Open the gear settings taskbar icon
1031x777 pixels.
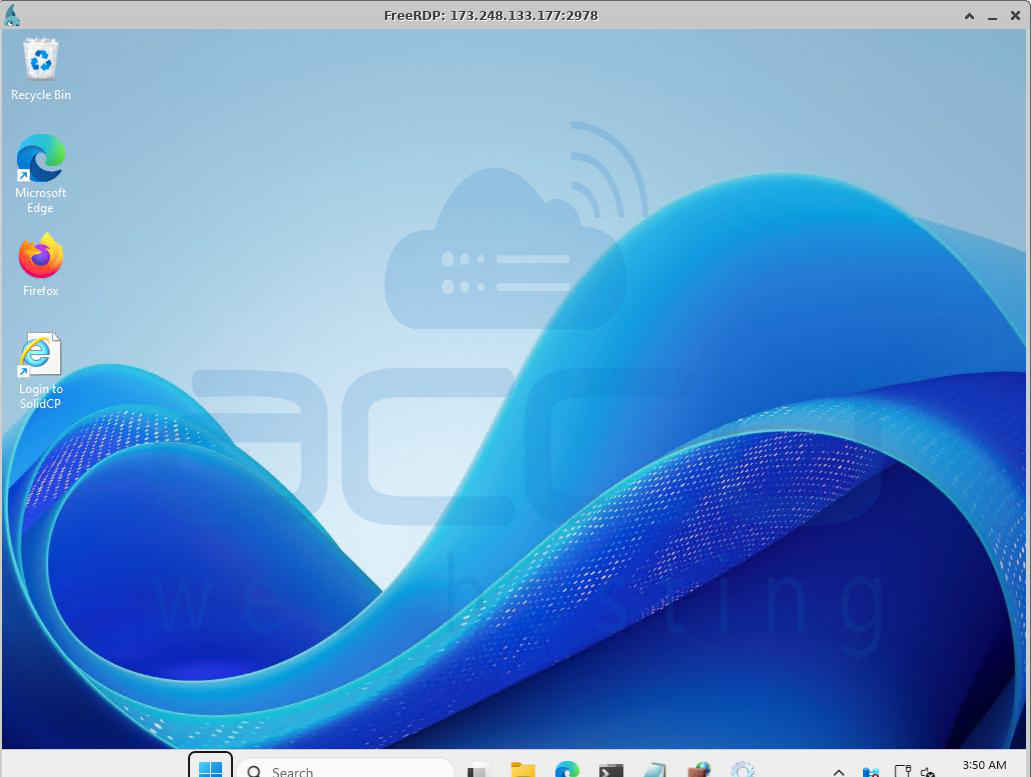pos(743,769)
